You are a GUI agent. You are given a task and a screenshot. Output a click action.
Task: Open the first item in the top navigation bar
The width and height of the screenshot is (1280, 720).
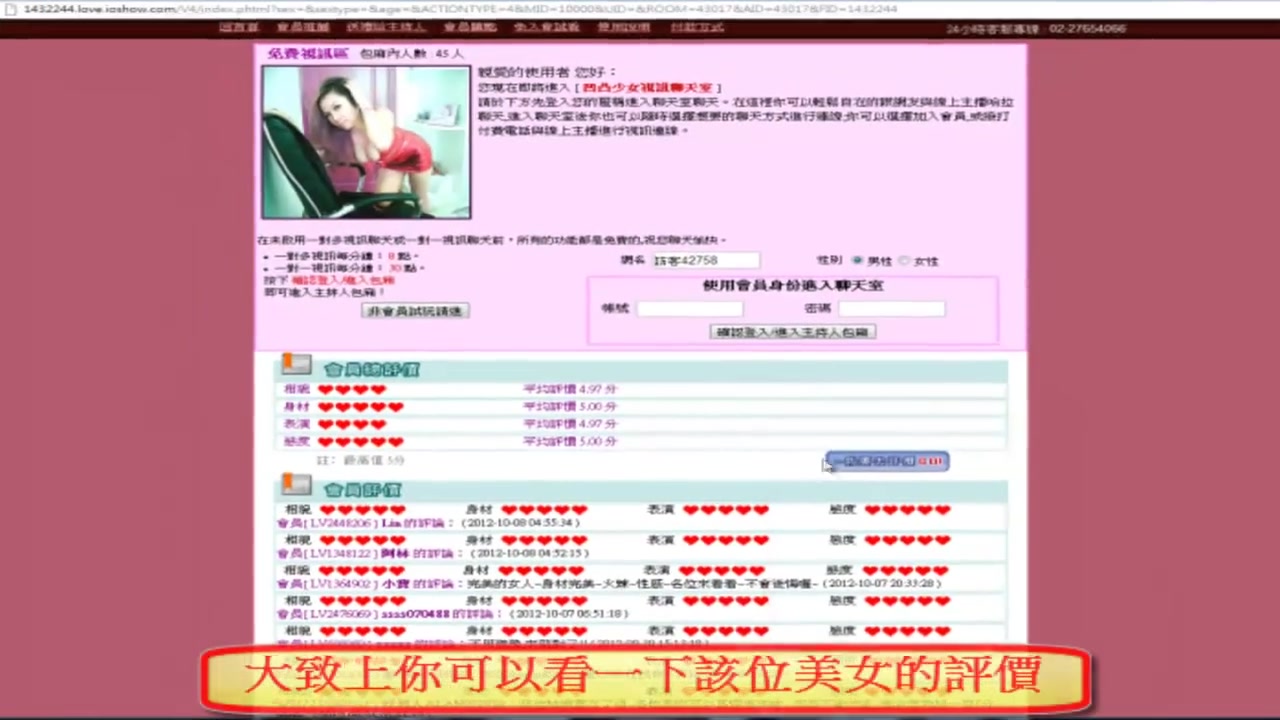(x=238, y=27)
